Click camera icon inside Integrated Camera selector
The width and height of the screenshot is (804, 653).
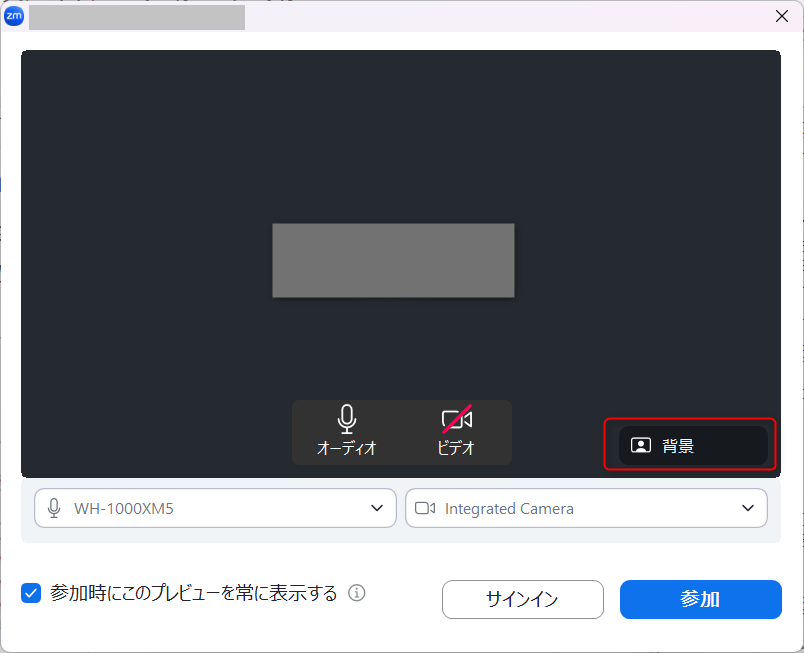coord(425,508)
